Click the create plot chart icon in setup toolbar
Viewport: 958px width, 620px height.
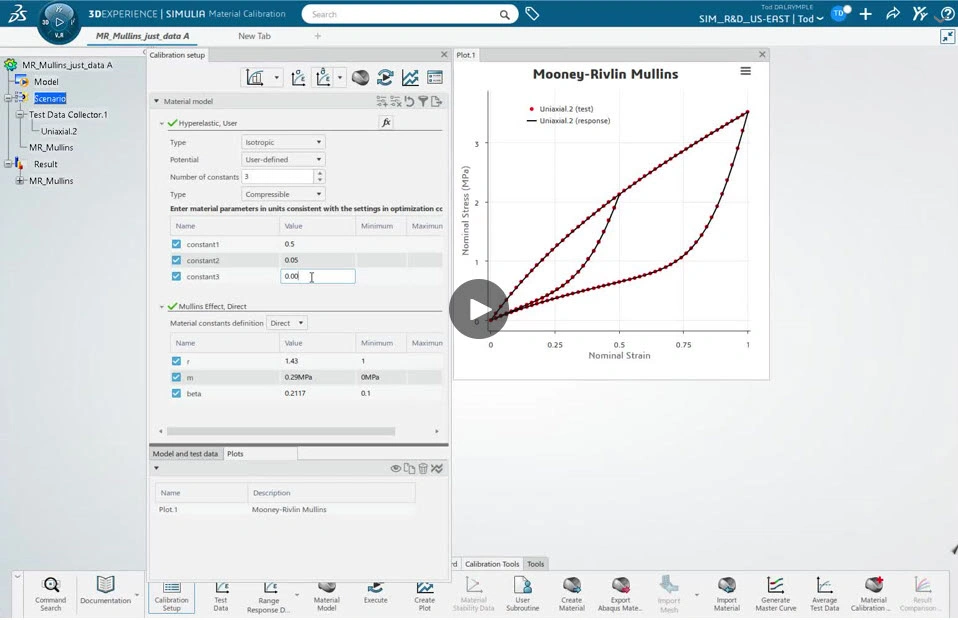click(411, 78)
